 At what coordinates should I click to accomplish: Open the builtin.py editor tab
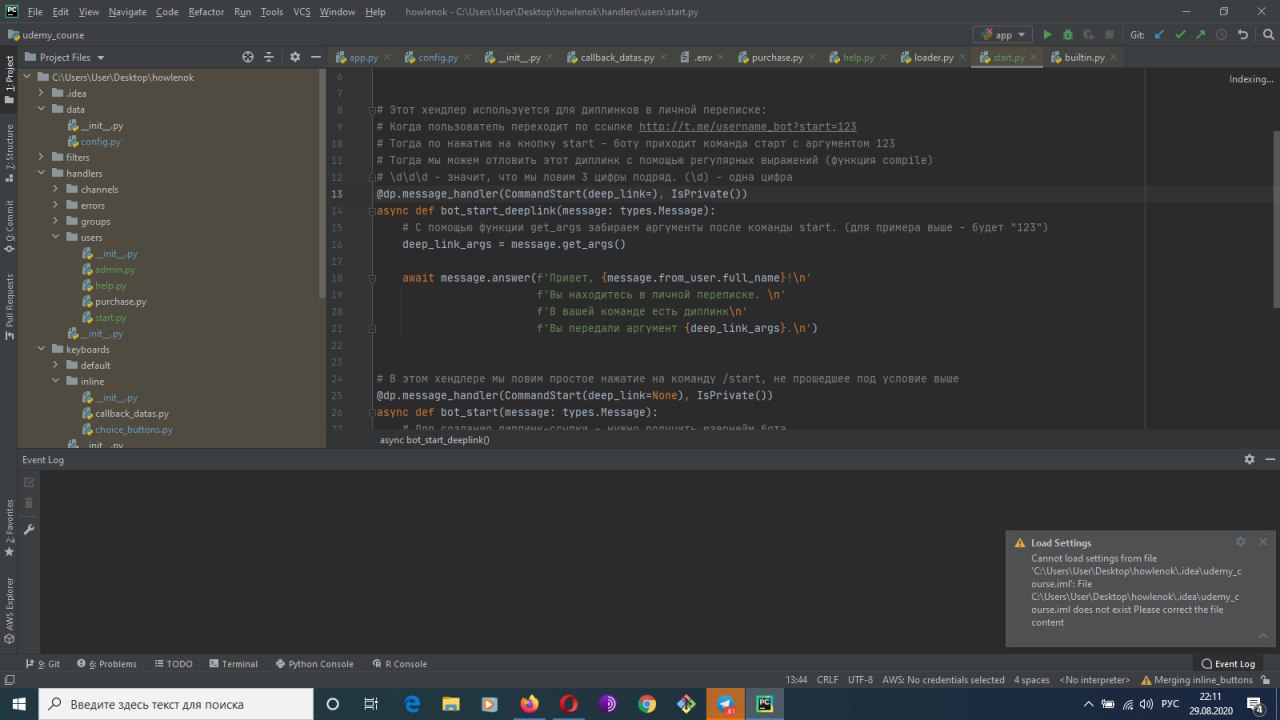(x=1084, y=58)
